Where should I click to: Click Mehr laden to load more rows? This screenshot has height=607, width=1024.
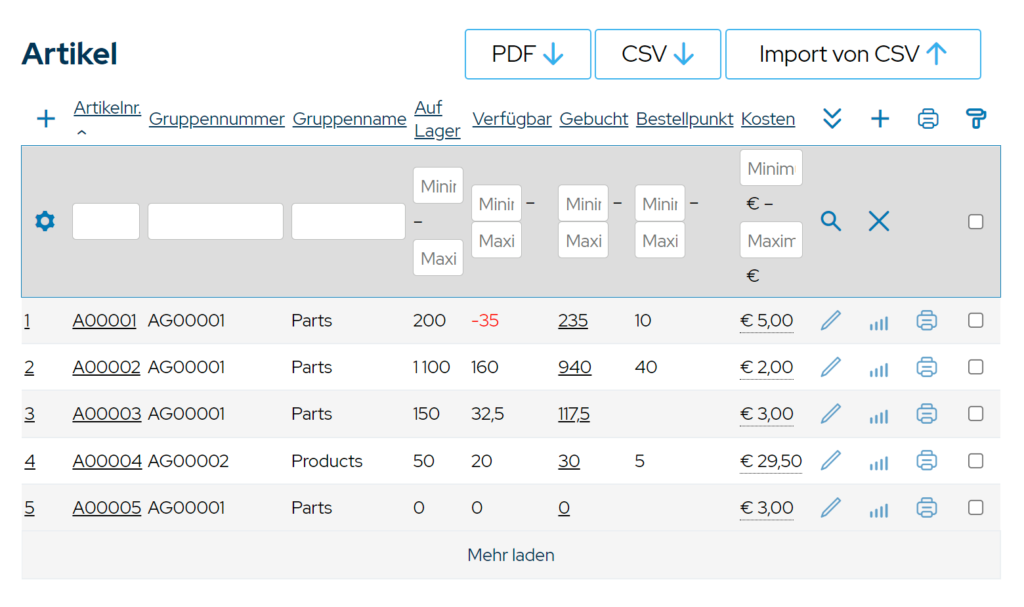tap(511, 555)
